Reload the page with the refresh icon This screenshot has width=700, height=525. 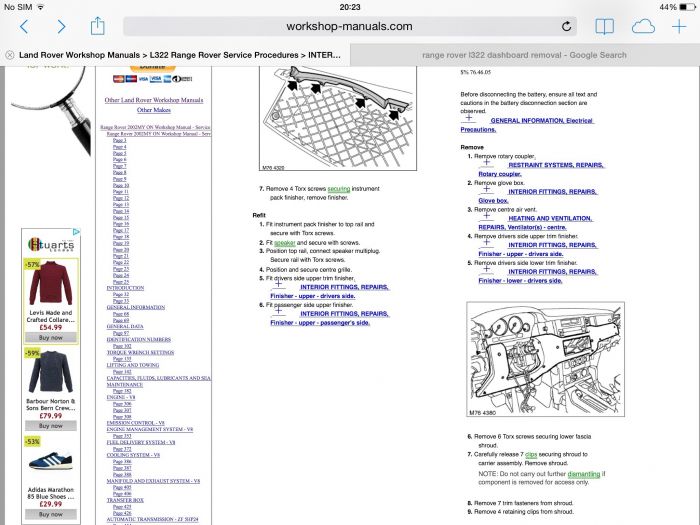(x=566, y=26)
